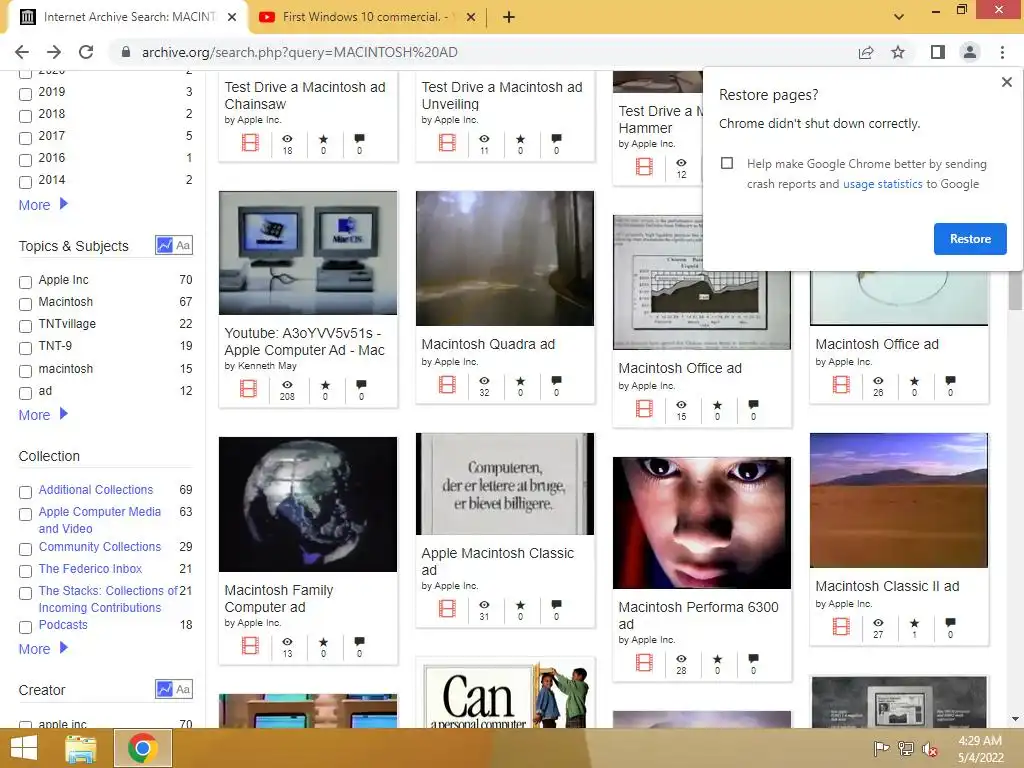1024x768 pixels.
Task: Tick the TNT-9 topic filter
Action: click(x=25, y=348)
